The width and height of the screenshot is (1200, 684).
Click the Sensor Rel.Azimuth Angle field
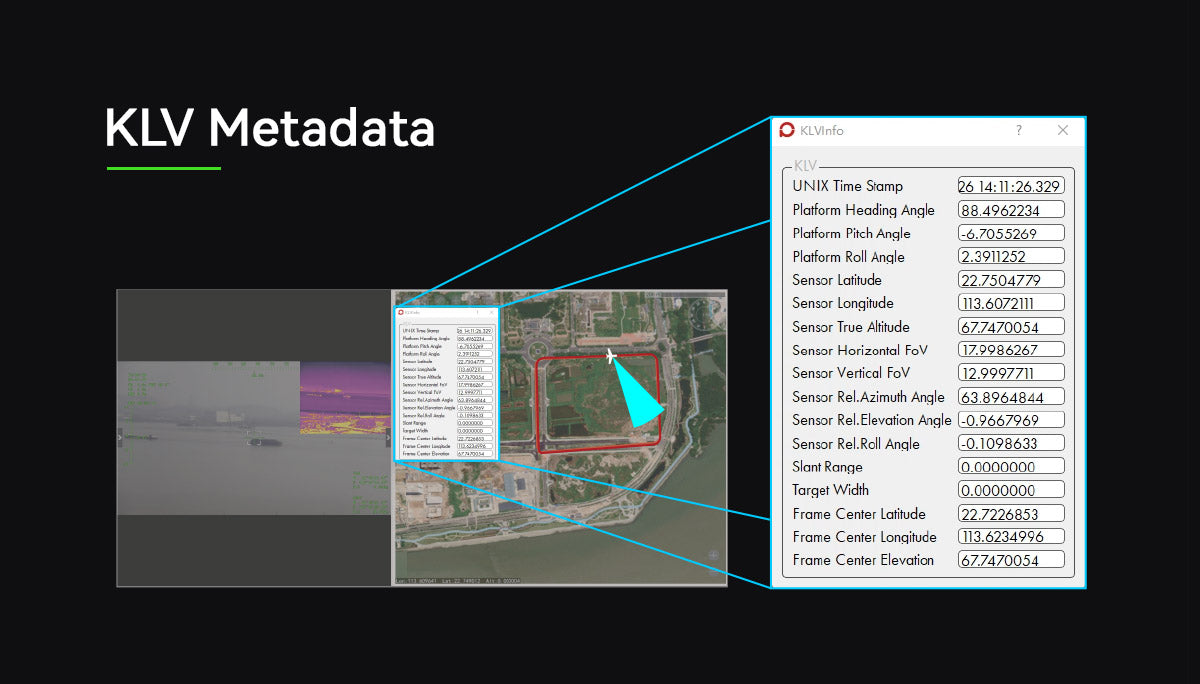click(1011, 396)
